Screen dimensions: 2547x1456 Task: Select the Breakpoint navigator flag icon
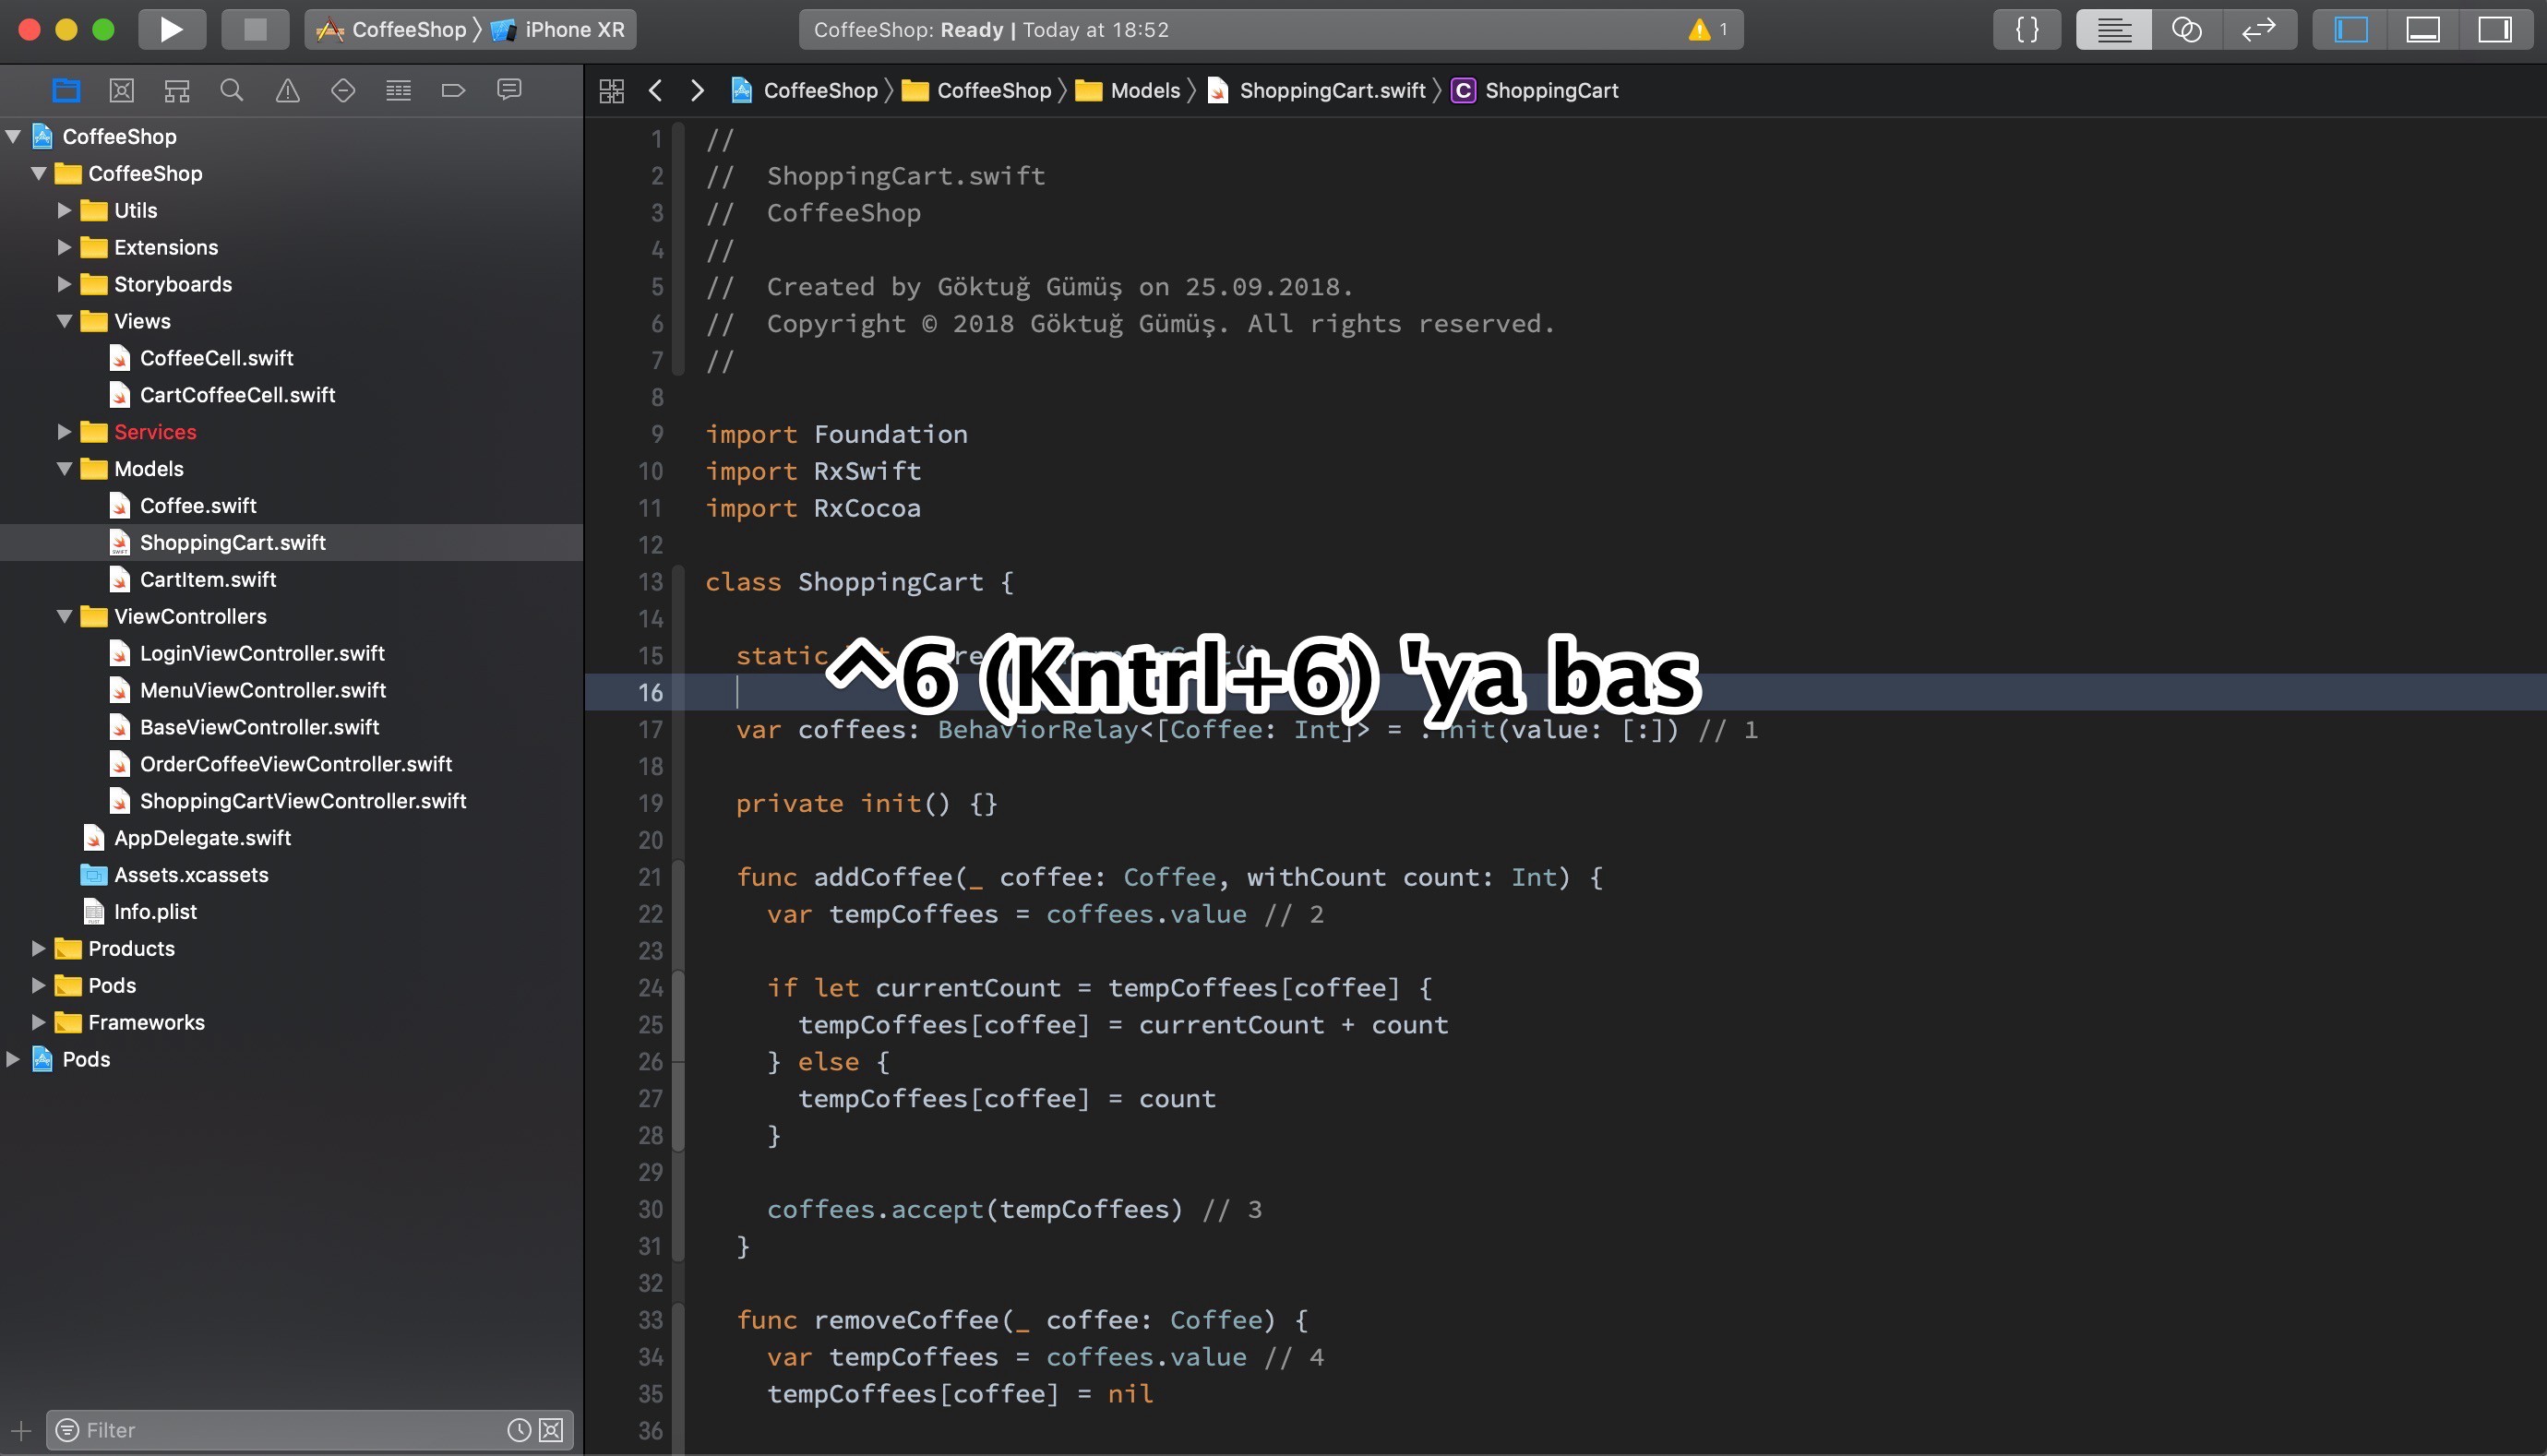point(454,90)
